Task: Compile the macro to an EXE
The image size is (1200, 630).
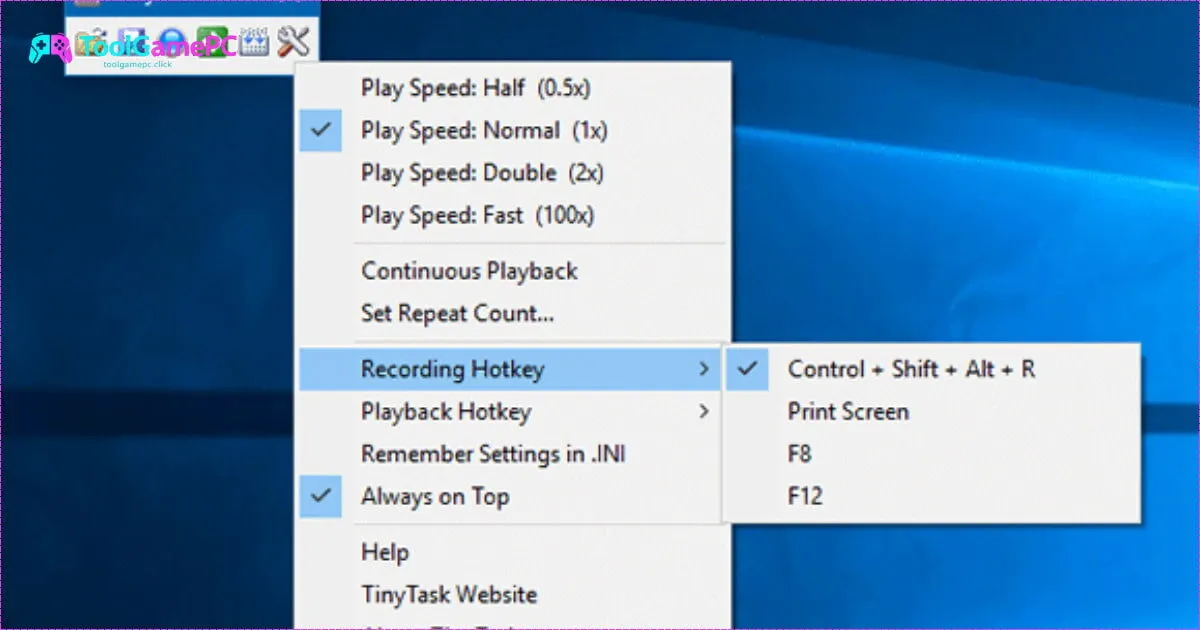Action: pos(253,40)
